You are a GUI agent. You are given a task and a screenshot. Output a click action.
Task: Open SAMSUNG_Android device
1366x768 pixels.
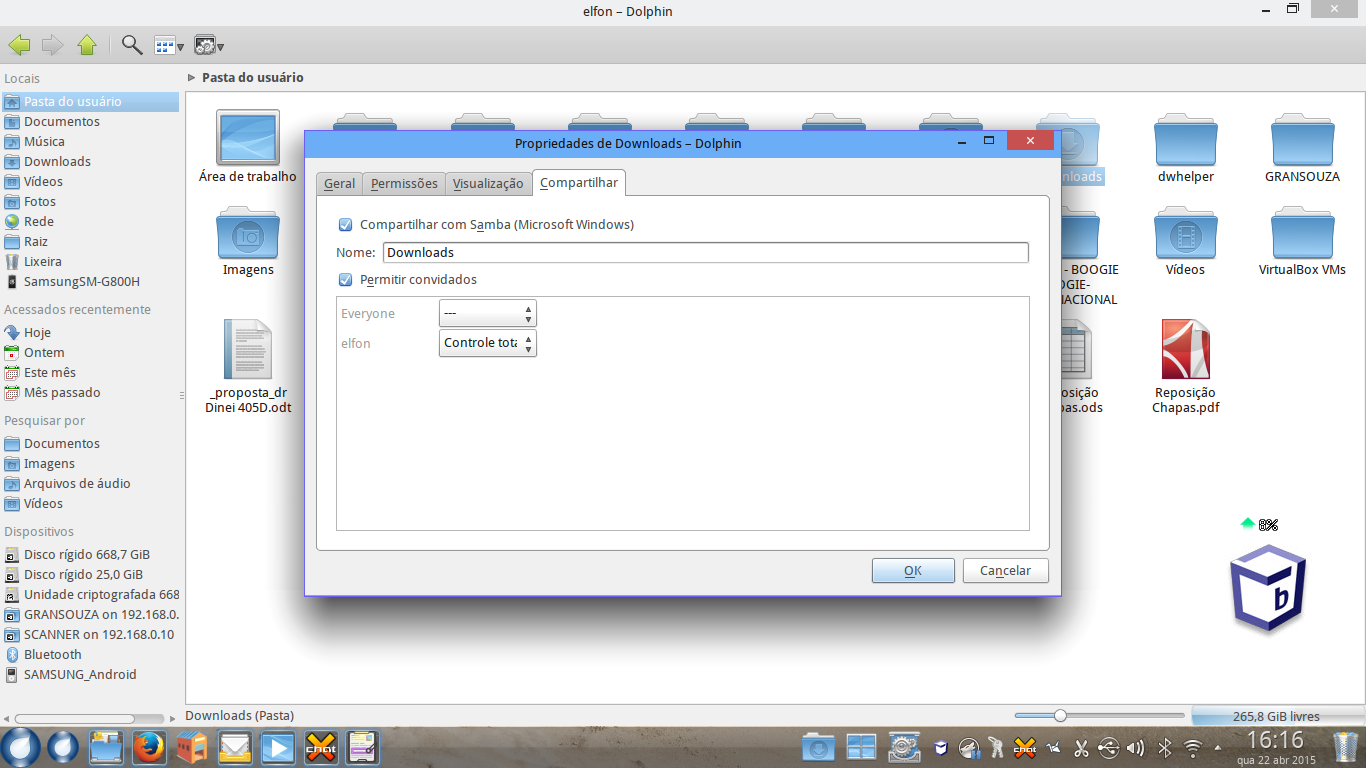pyautogui.click(x=80, y=674)
